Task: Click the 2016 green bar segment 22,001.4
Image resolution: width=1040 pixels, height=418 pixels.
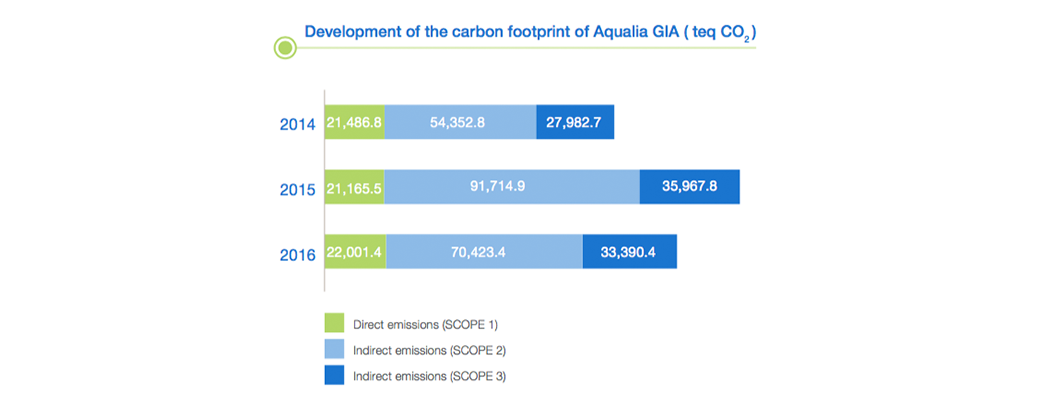Action: pyautogui.click(x=356, y=251)
